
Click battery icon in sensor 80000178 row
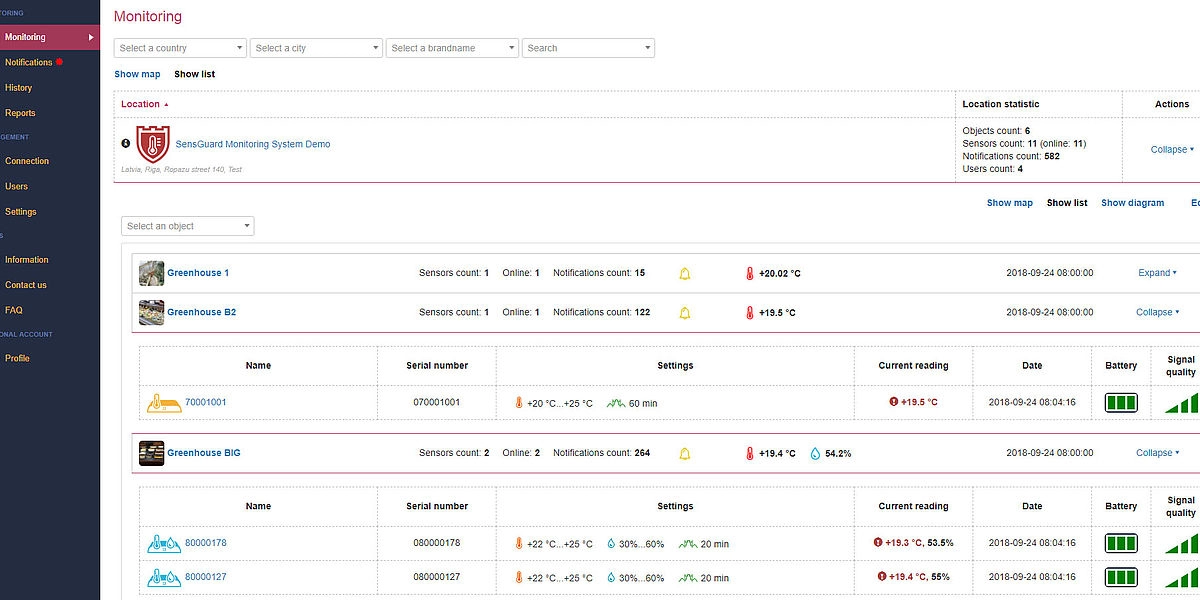pyautogui.click(x=1121, y=543)
